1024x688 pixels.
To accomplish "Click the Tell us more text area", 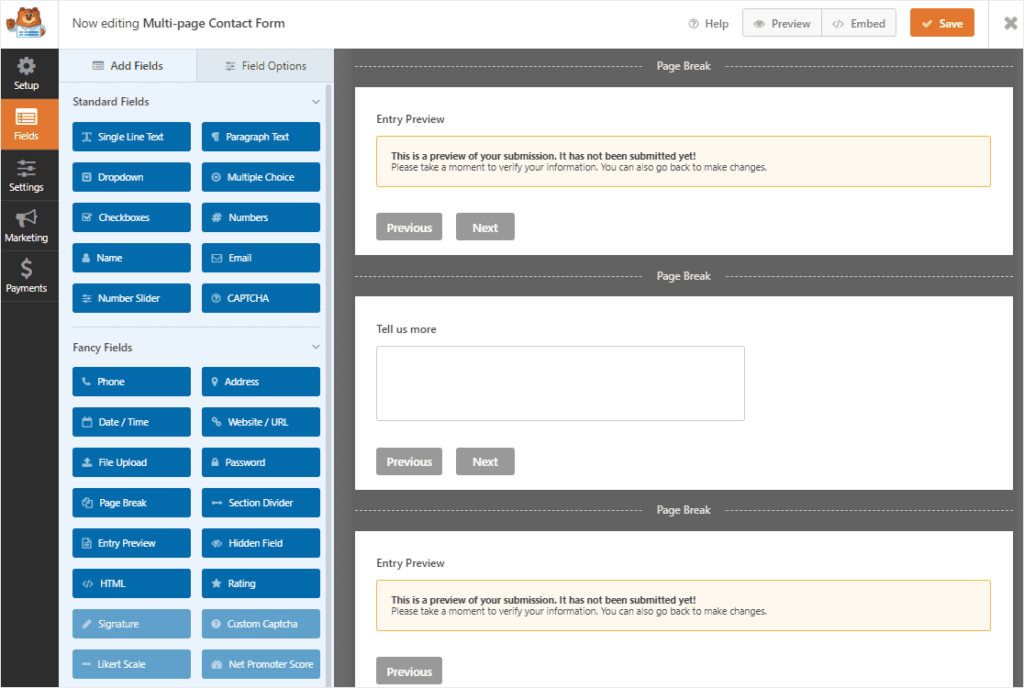I will tap(560, 383).
